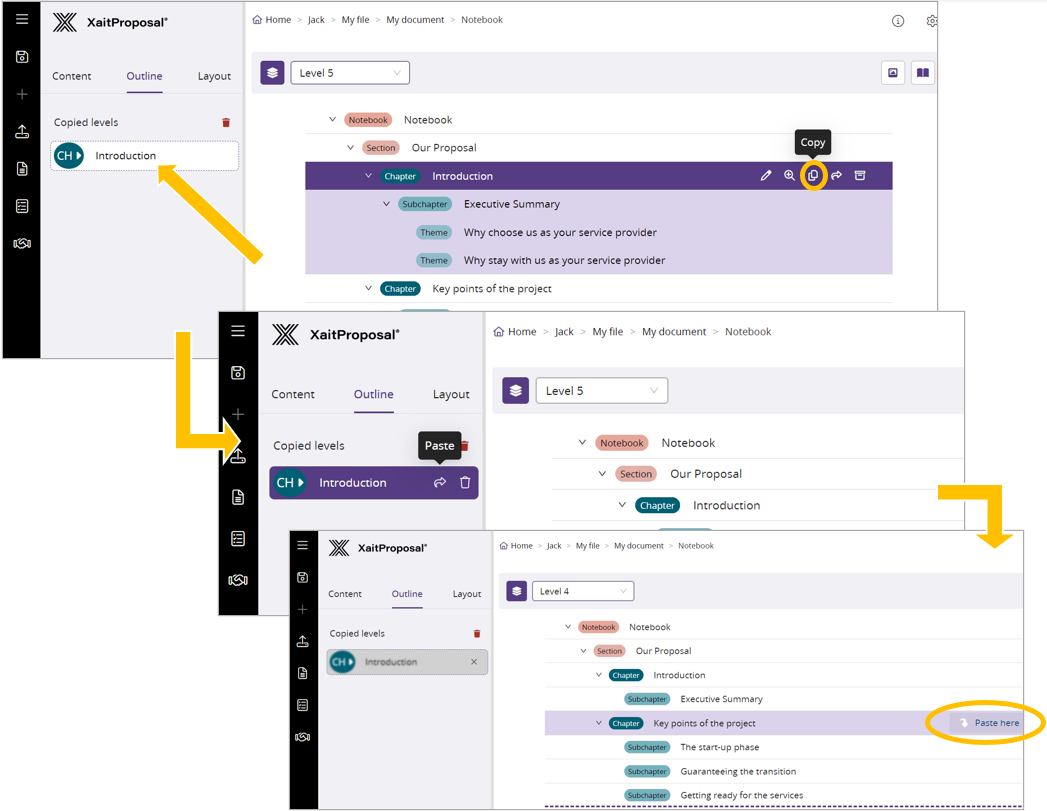The image size is (1047, 811).
Task: Select Getting ready for the services subchapter
Action: 741,795
